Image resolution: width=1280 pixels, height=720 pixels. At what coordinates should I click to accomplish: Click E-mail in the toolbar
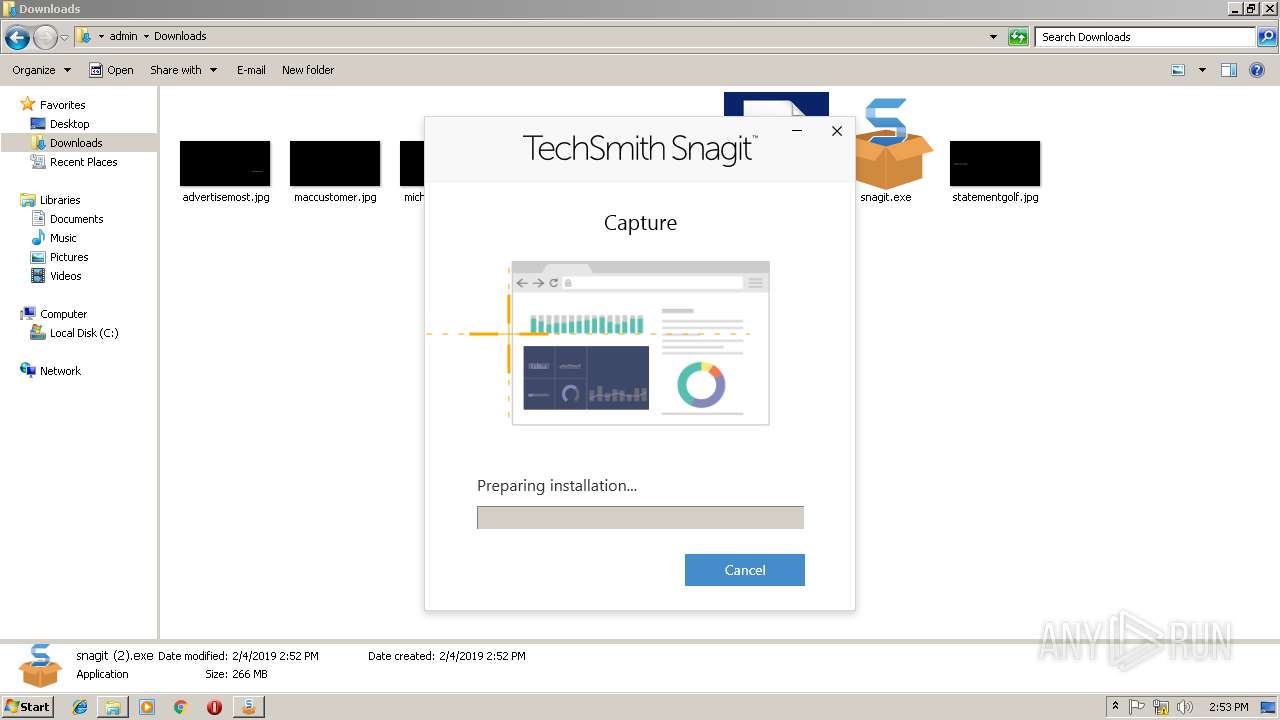(251, 70)
